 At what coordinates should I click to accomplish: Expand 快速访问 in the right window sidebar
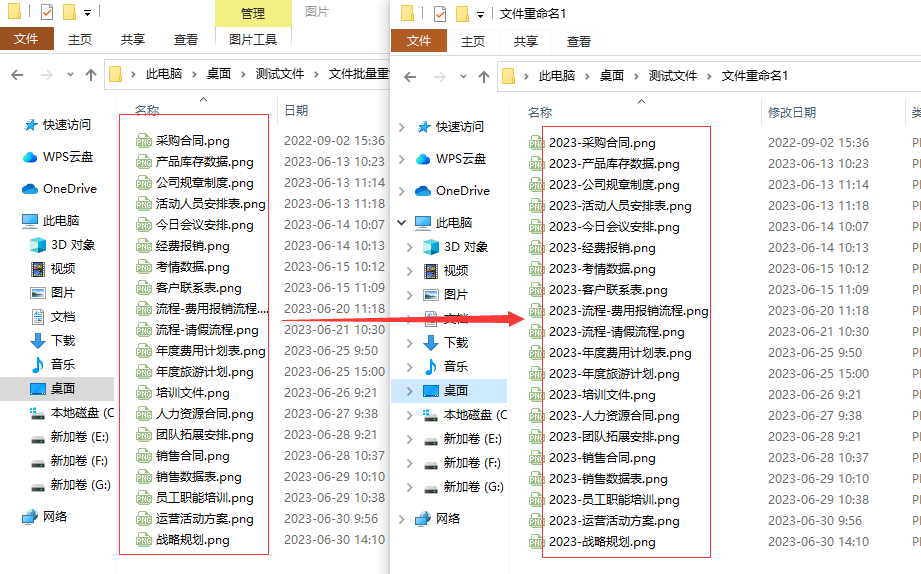pyautogui.click(x=402, y=127)
